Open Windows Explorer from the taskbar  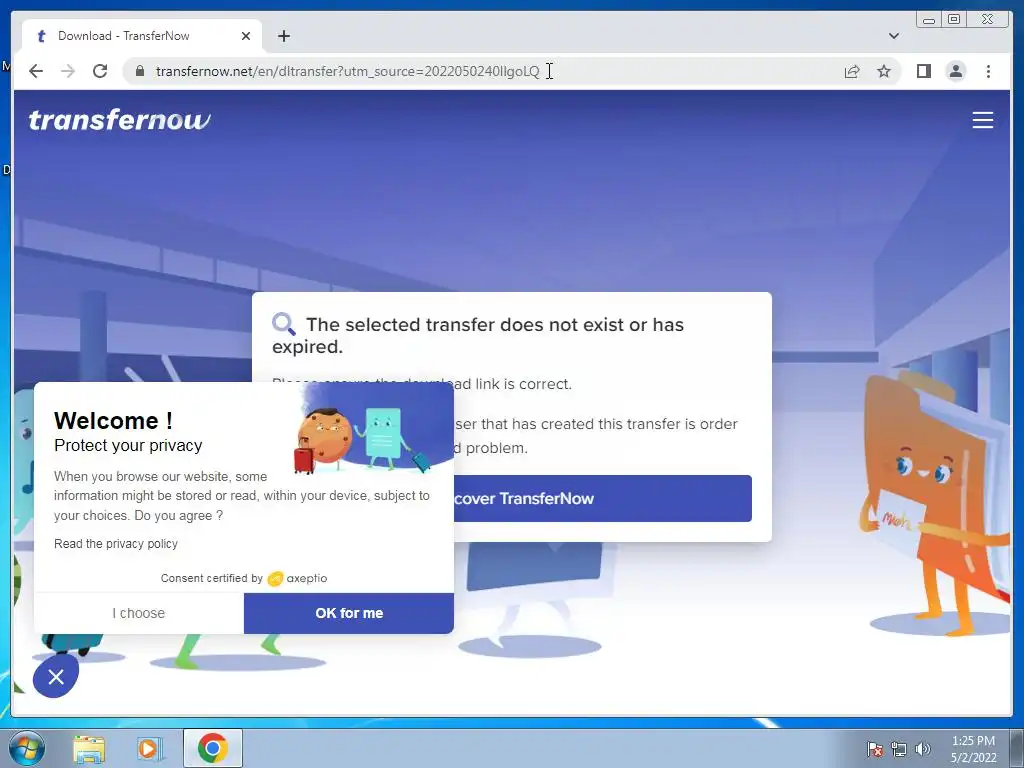click(x=89, y=748)
